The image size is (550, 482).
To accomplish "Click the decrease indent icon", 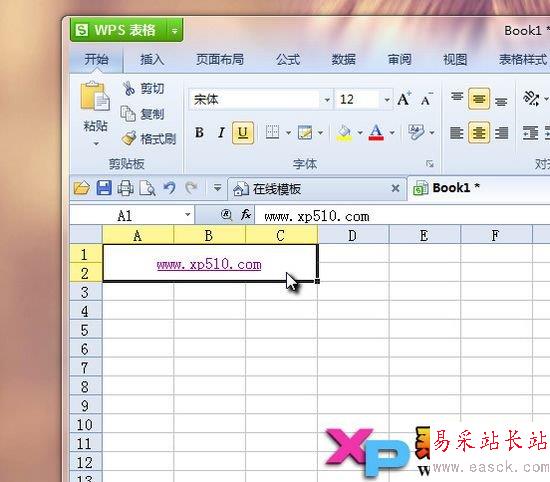I will click(530, 133).
